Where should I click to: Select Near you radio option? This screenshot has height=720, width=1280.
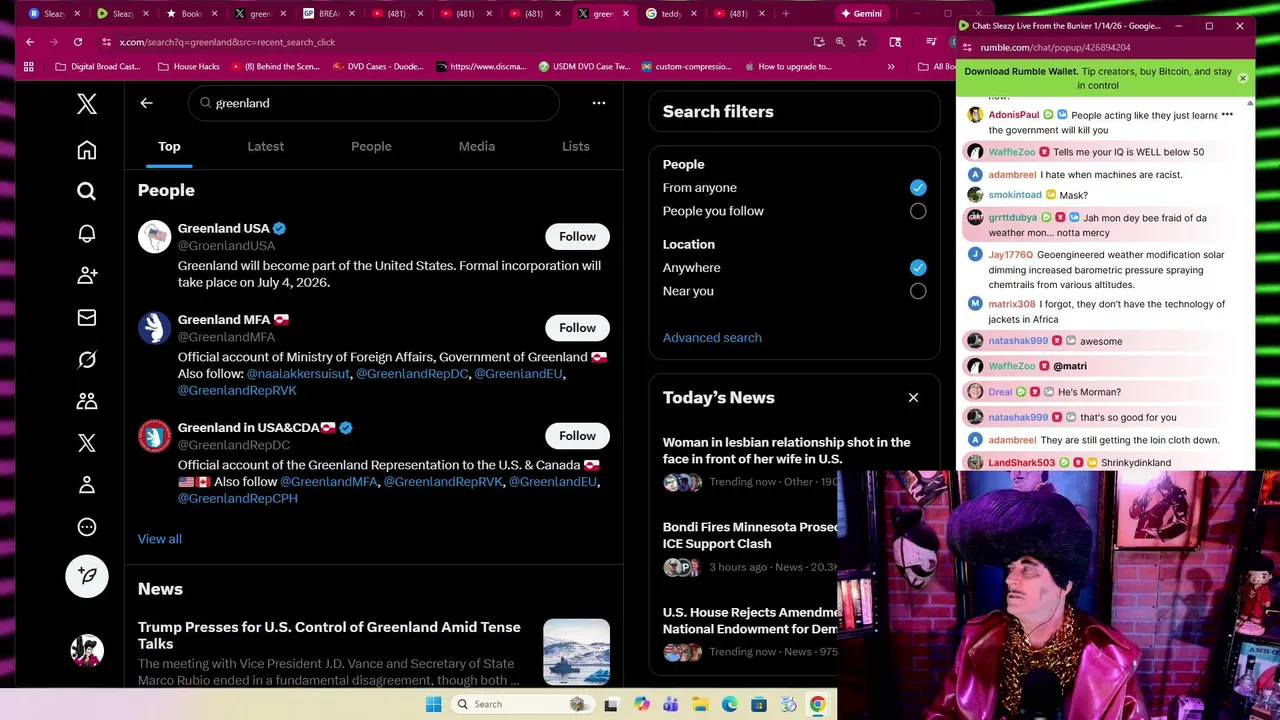[918, 291]
